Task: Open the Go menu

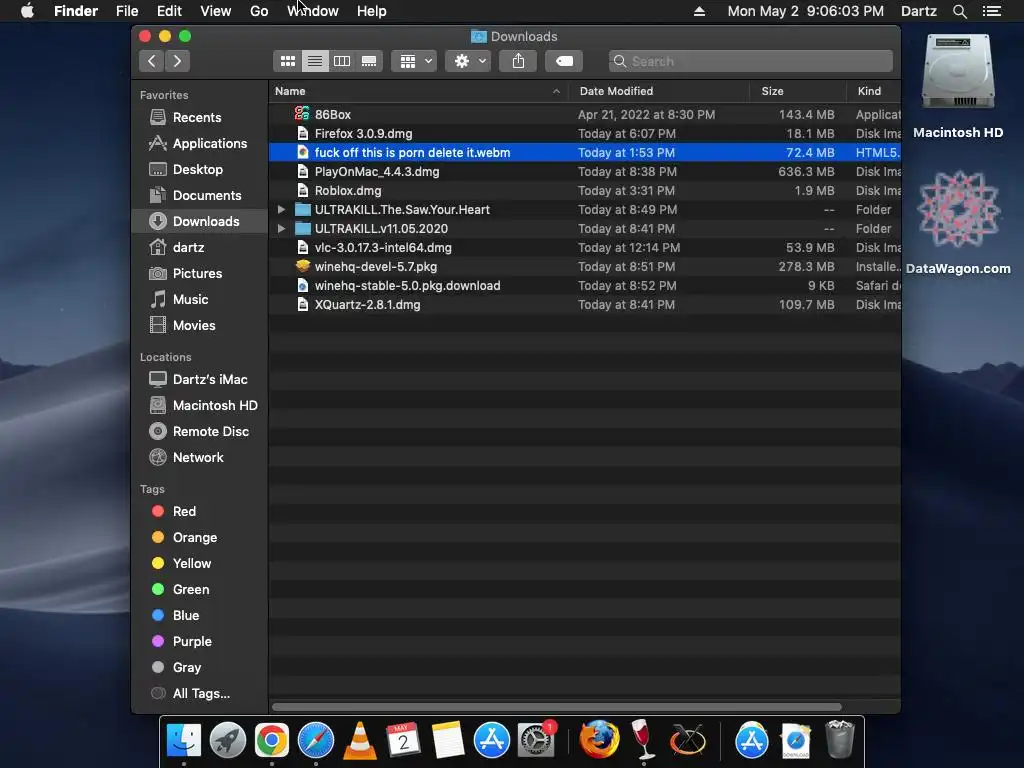Action: tap(259, 11)
